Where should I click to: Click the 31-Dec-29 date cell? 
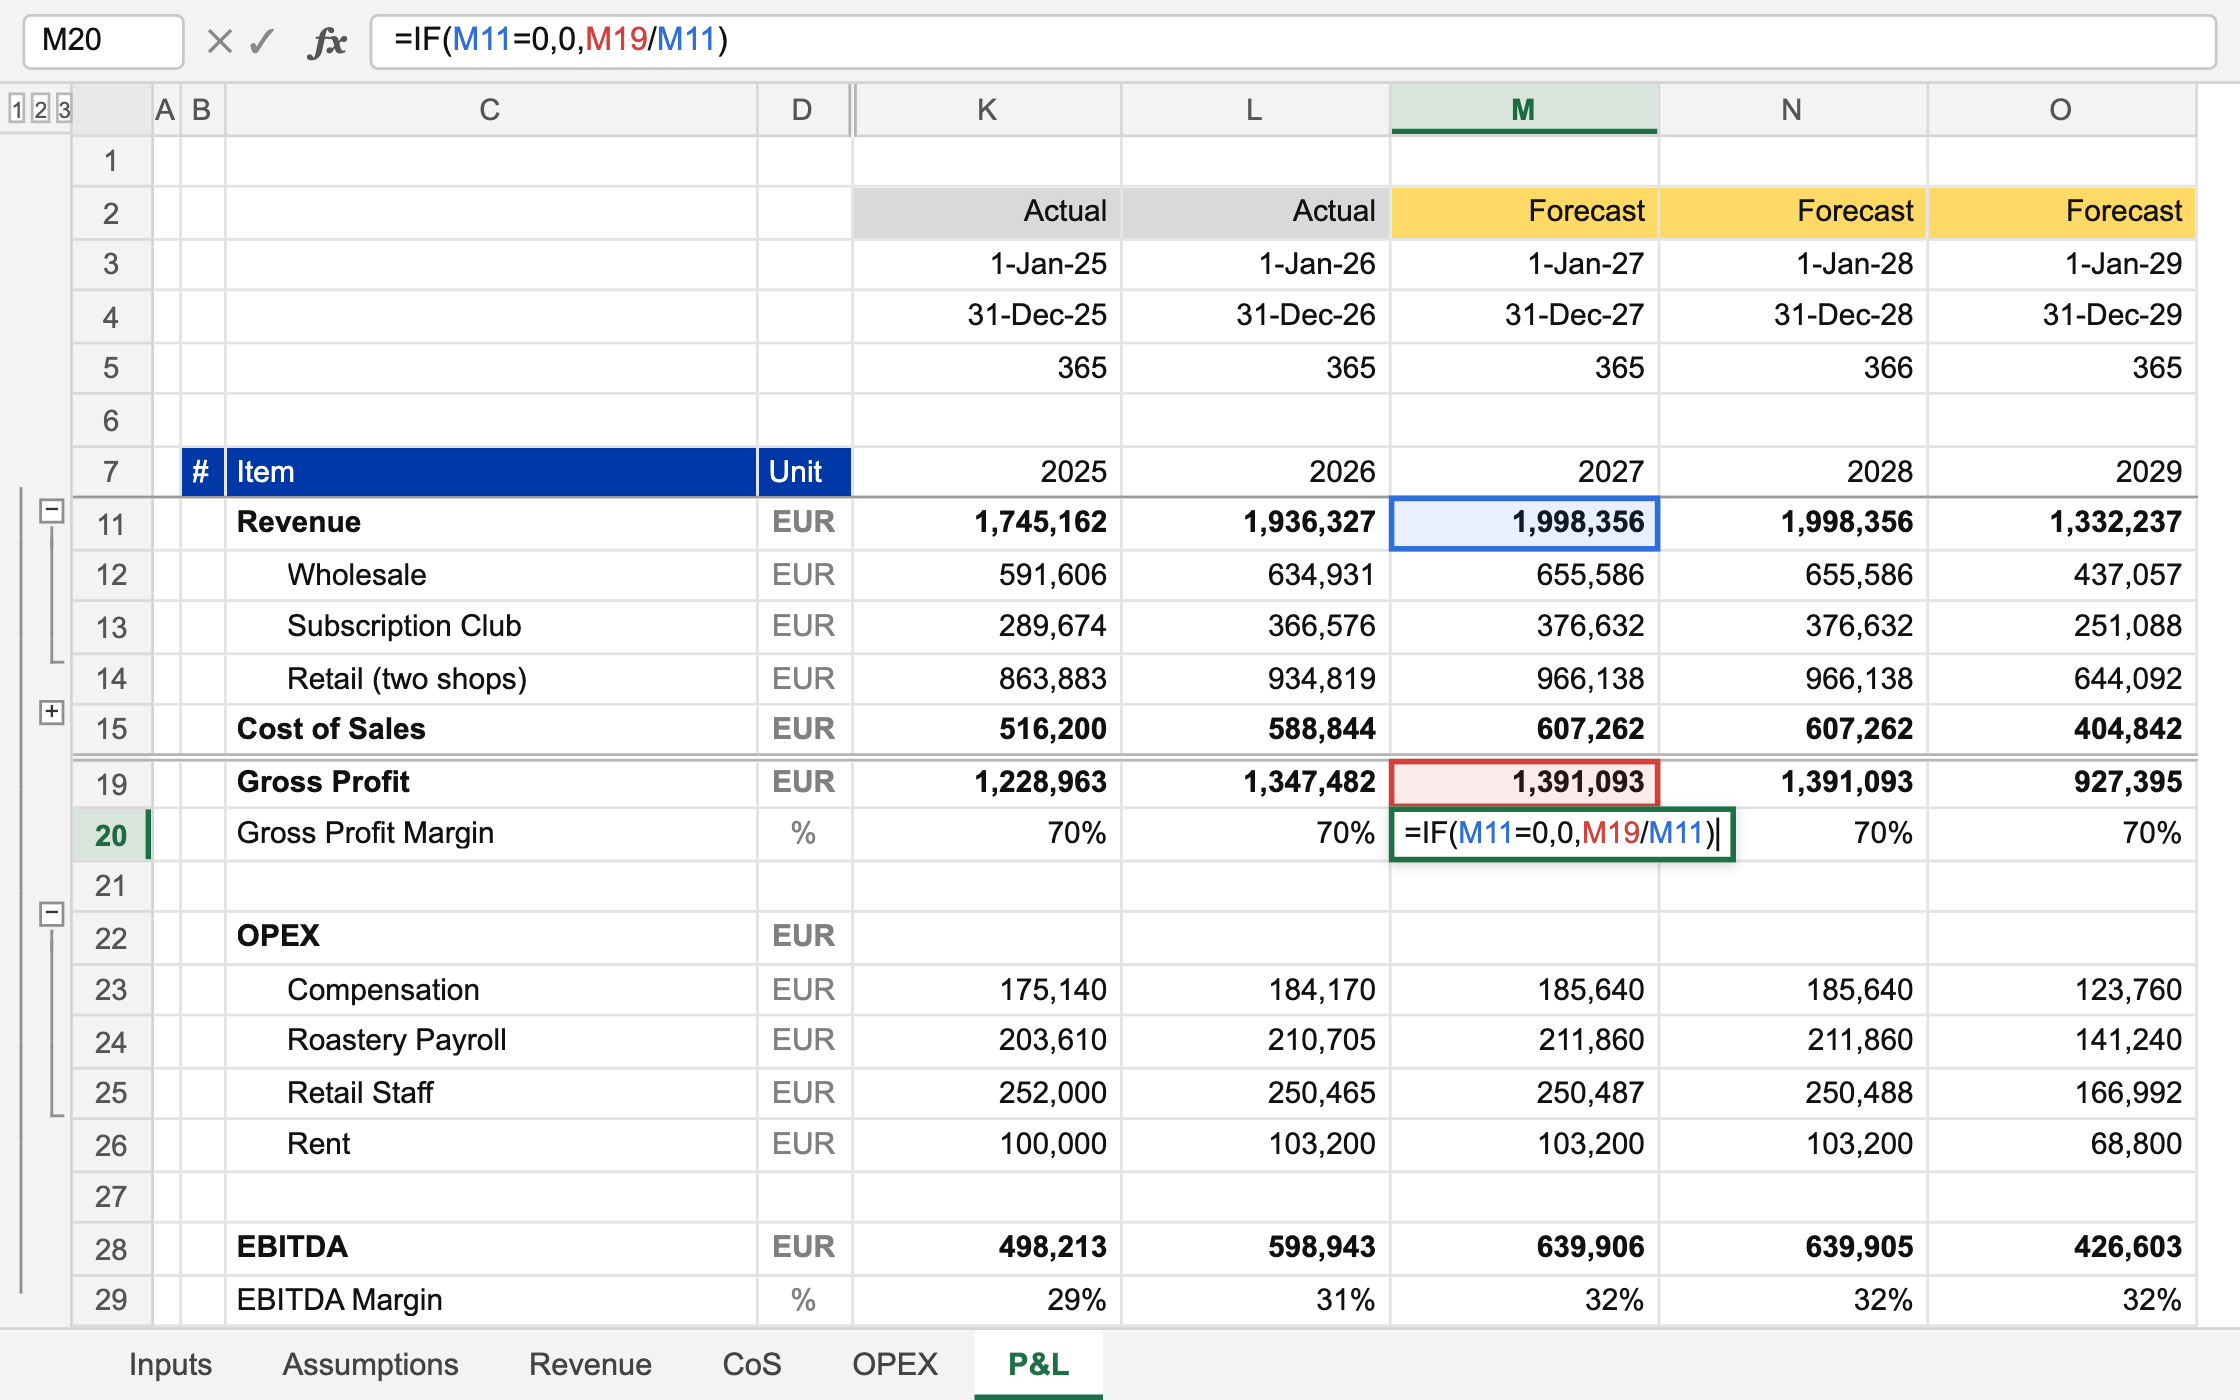(x=2061, y=316)
